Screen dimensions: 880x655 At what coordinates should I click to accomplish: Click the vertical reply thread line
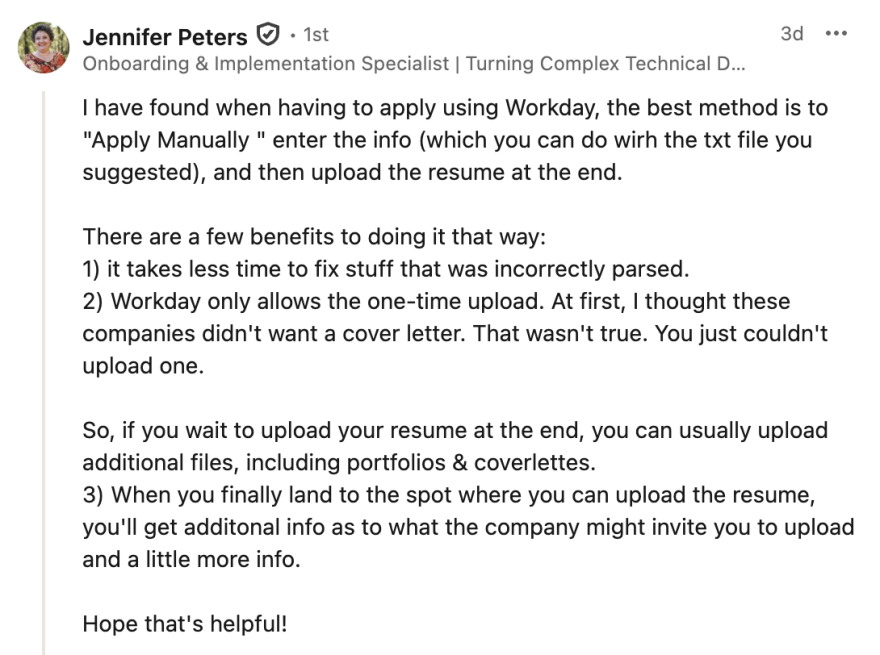(x=43, y=373)
